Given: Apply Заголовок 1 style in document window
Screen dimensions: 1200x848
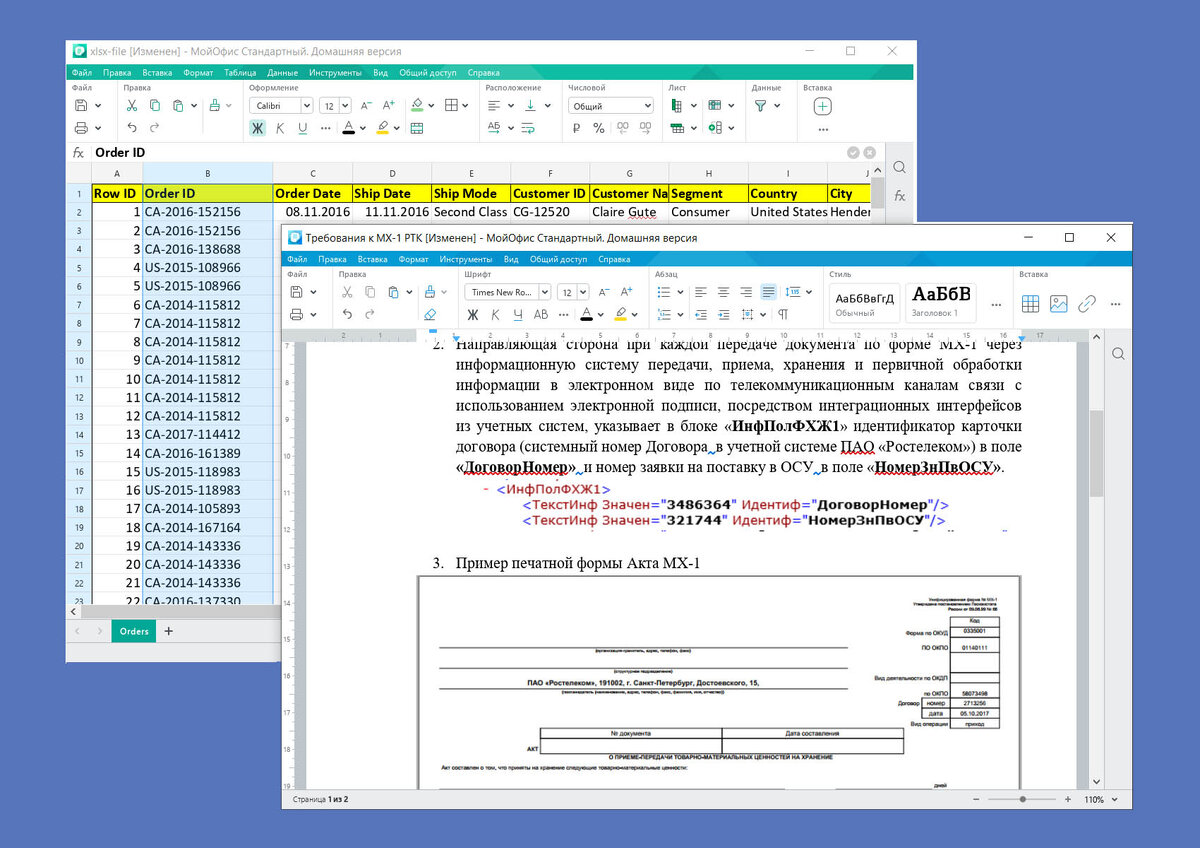Looking at the screenshot, I should tap(942, 303).
